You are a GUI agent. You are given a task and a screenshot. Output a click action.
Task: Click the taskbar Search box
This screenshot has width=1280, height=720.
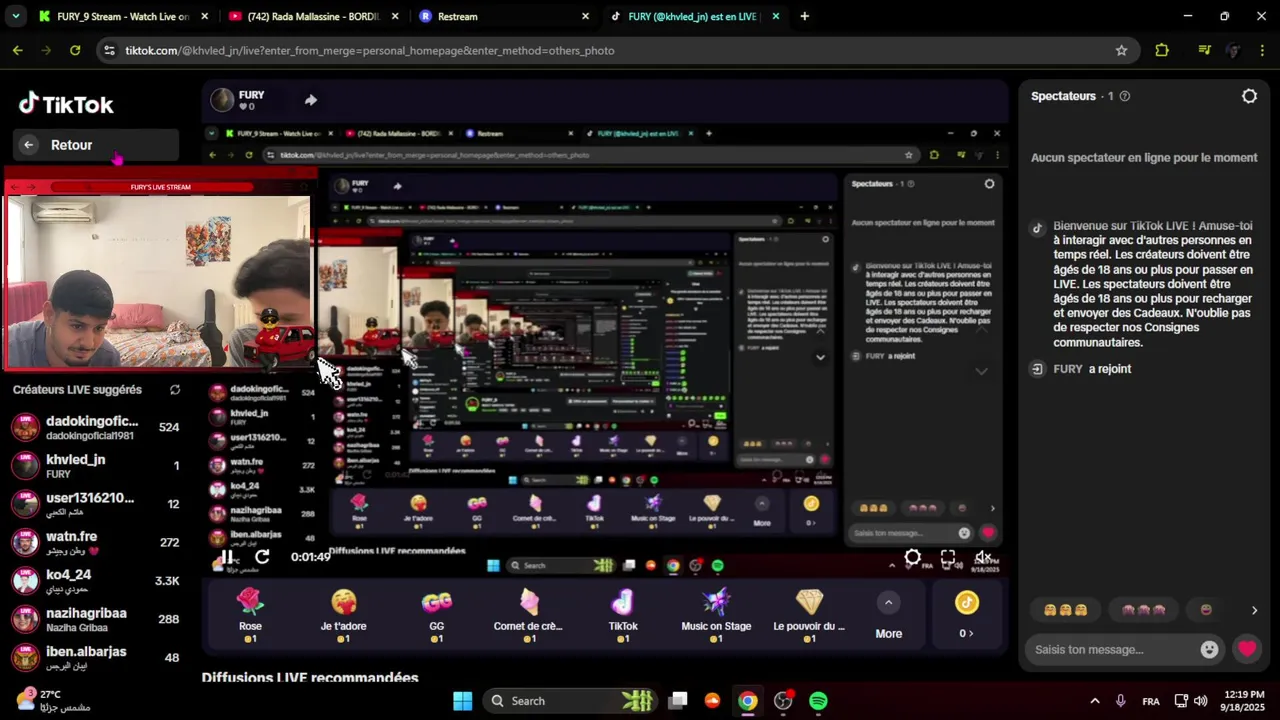570,701
